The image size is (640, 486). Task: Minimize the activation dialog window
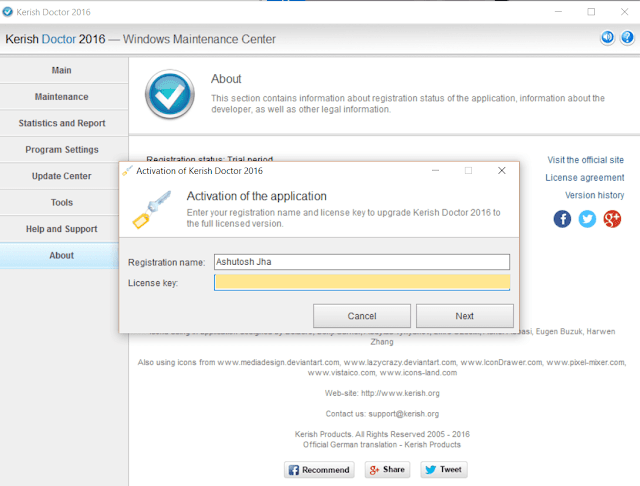coord(436,171)
